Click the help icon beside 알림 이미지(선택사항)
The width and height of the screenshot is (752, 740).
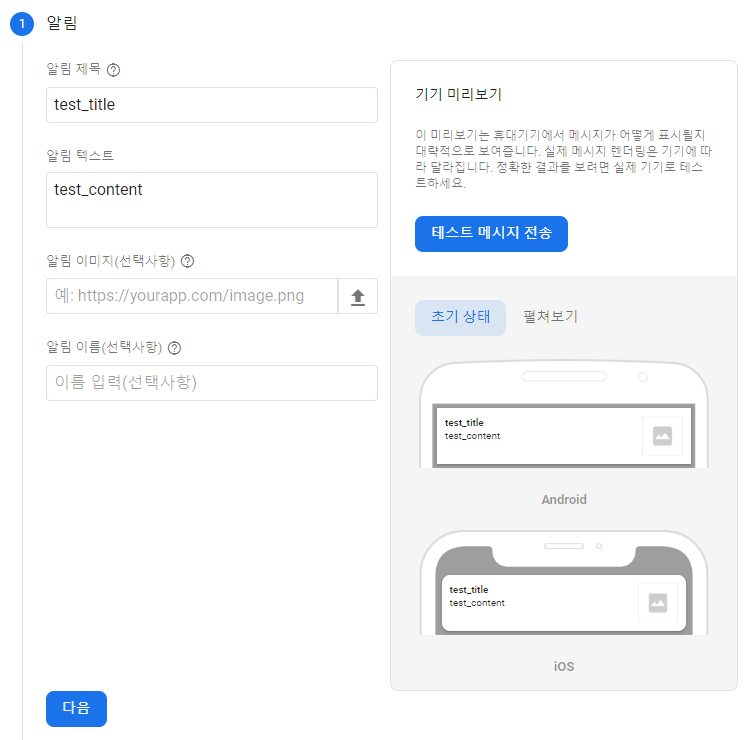187,261
